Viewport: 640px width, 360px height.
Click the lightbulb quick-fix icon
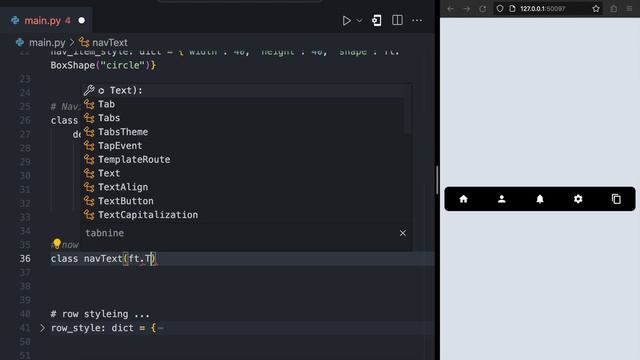(57, 244)
